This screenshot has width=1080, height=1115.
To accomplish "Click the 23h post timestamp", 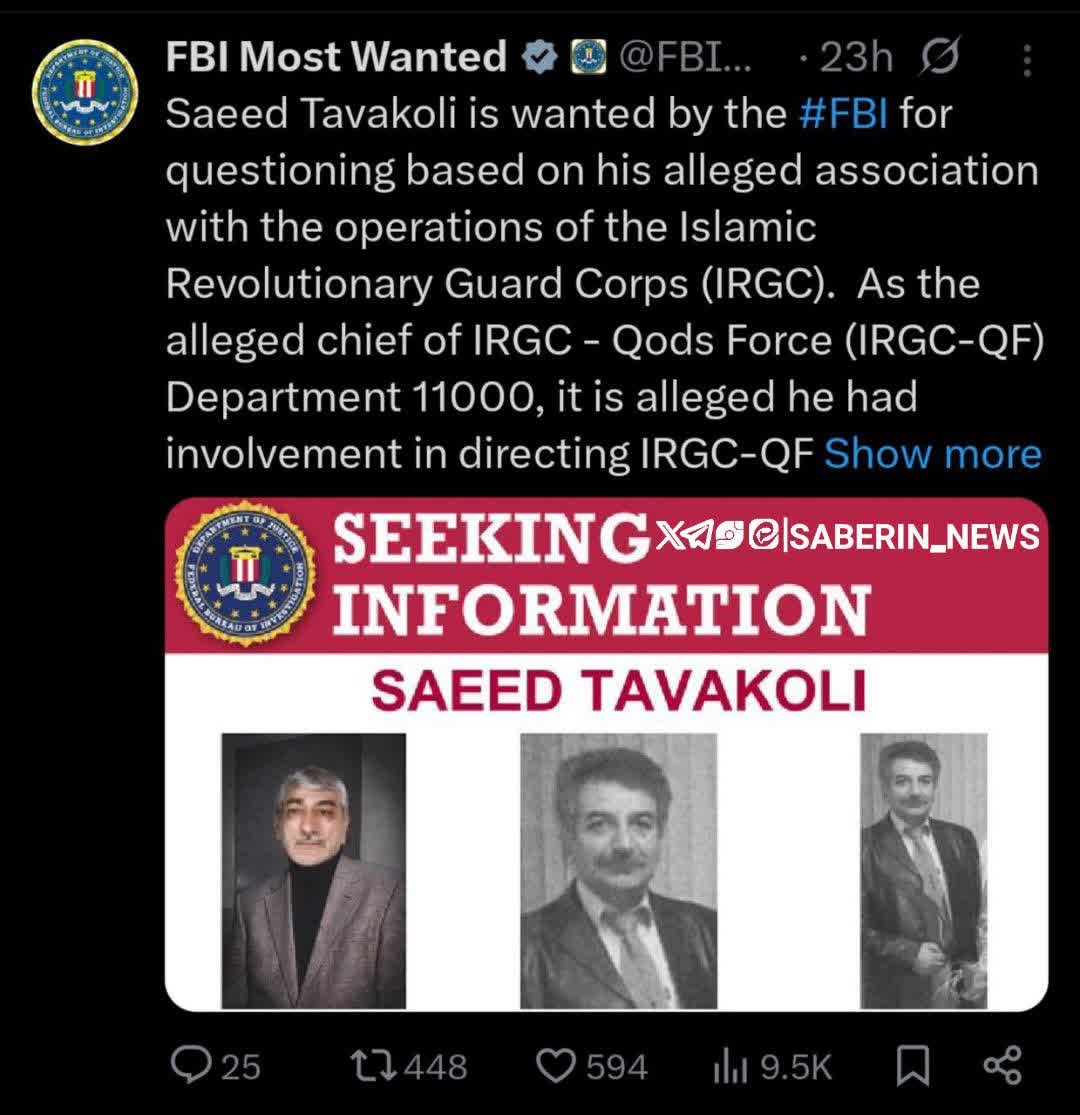I will [855, 59].
